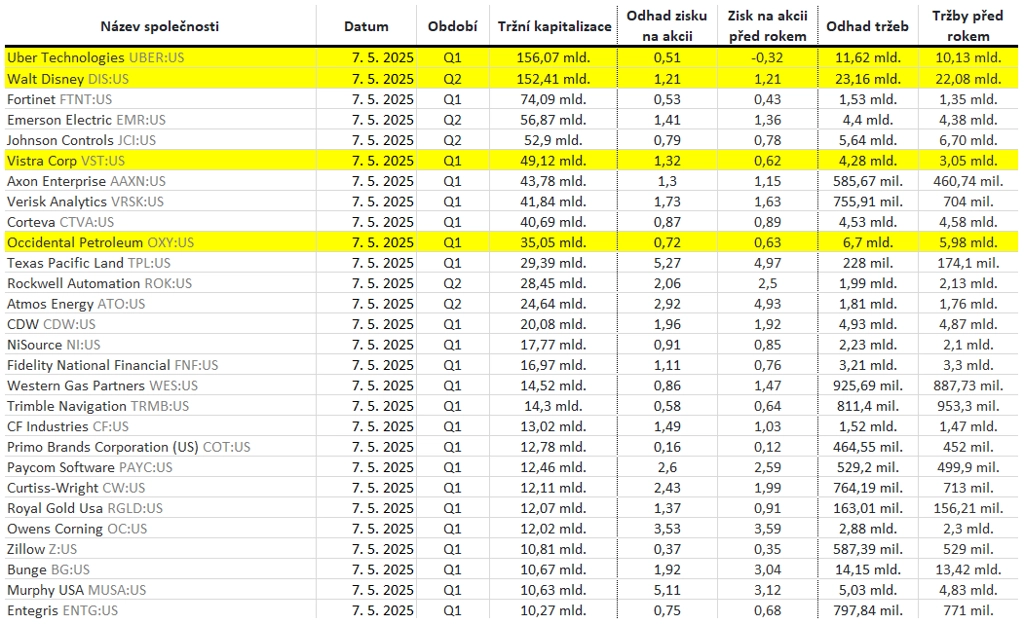
Task: Select the market cap value 156,07 mld.
Action: (x=553, y=57)
